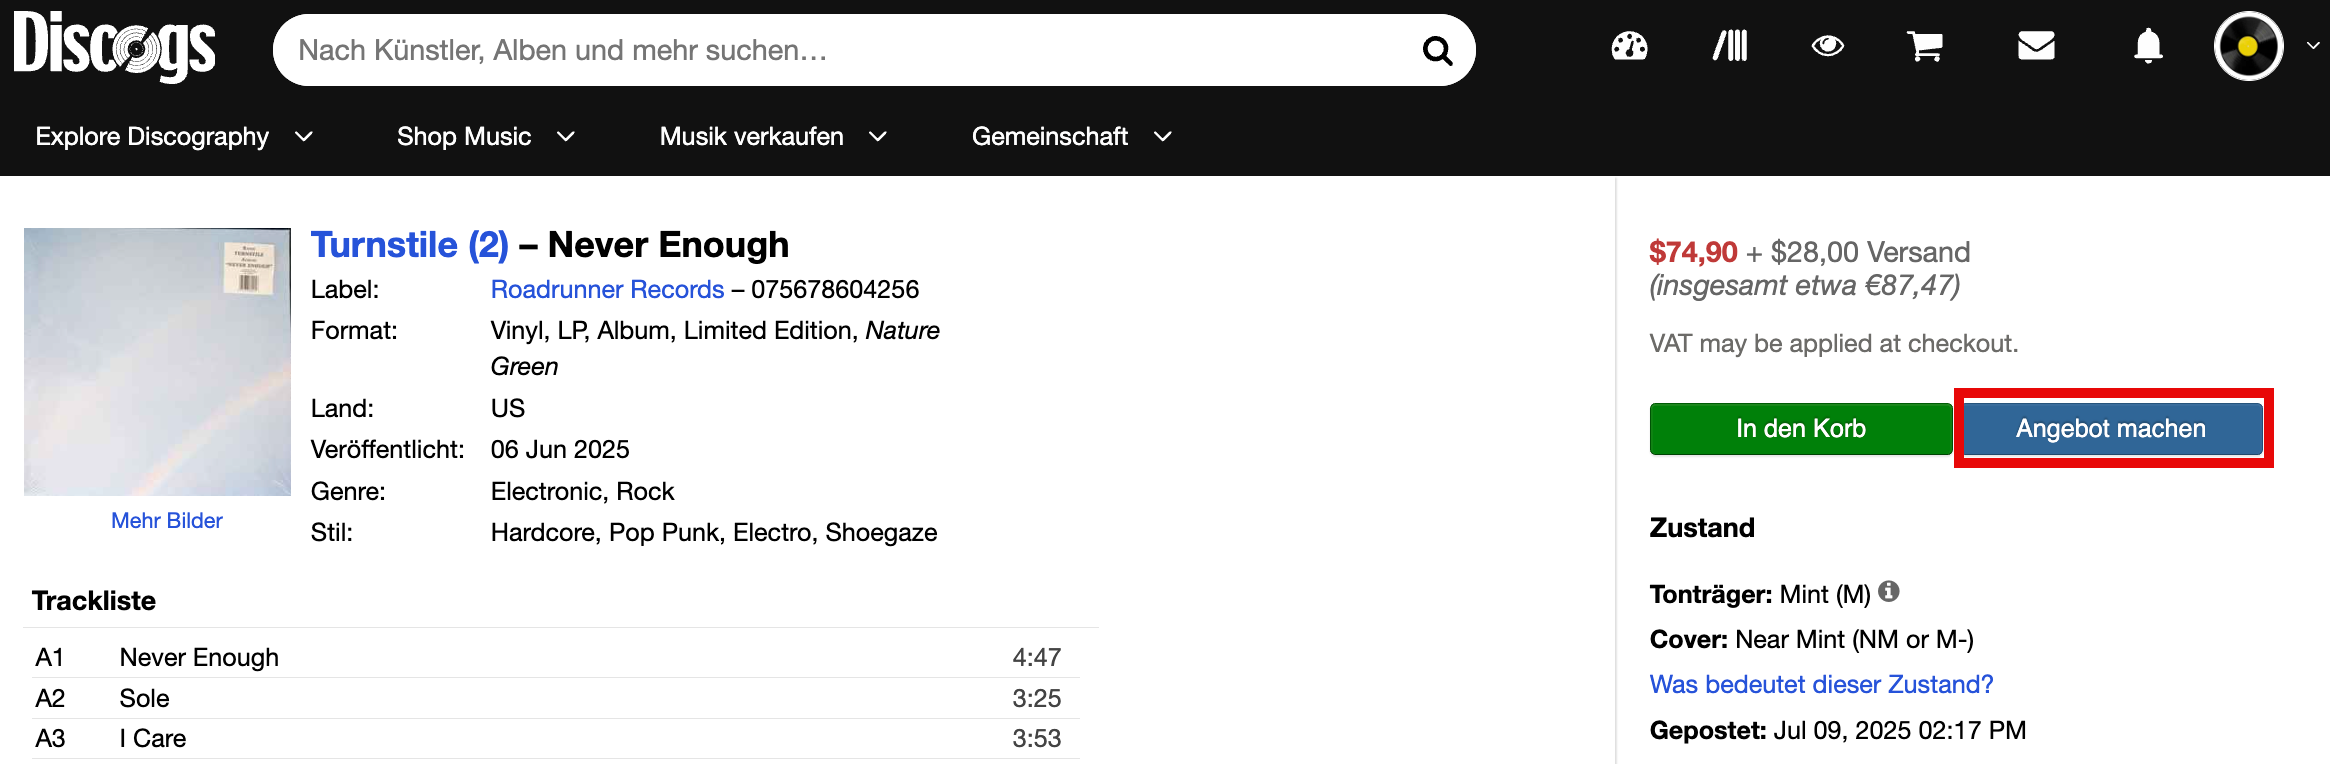Screen dimensions: 2330x764
Task: Click the search magnifier icon
Action: point(1437,50)
